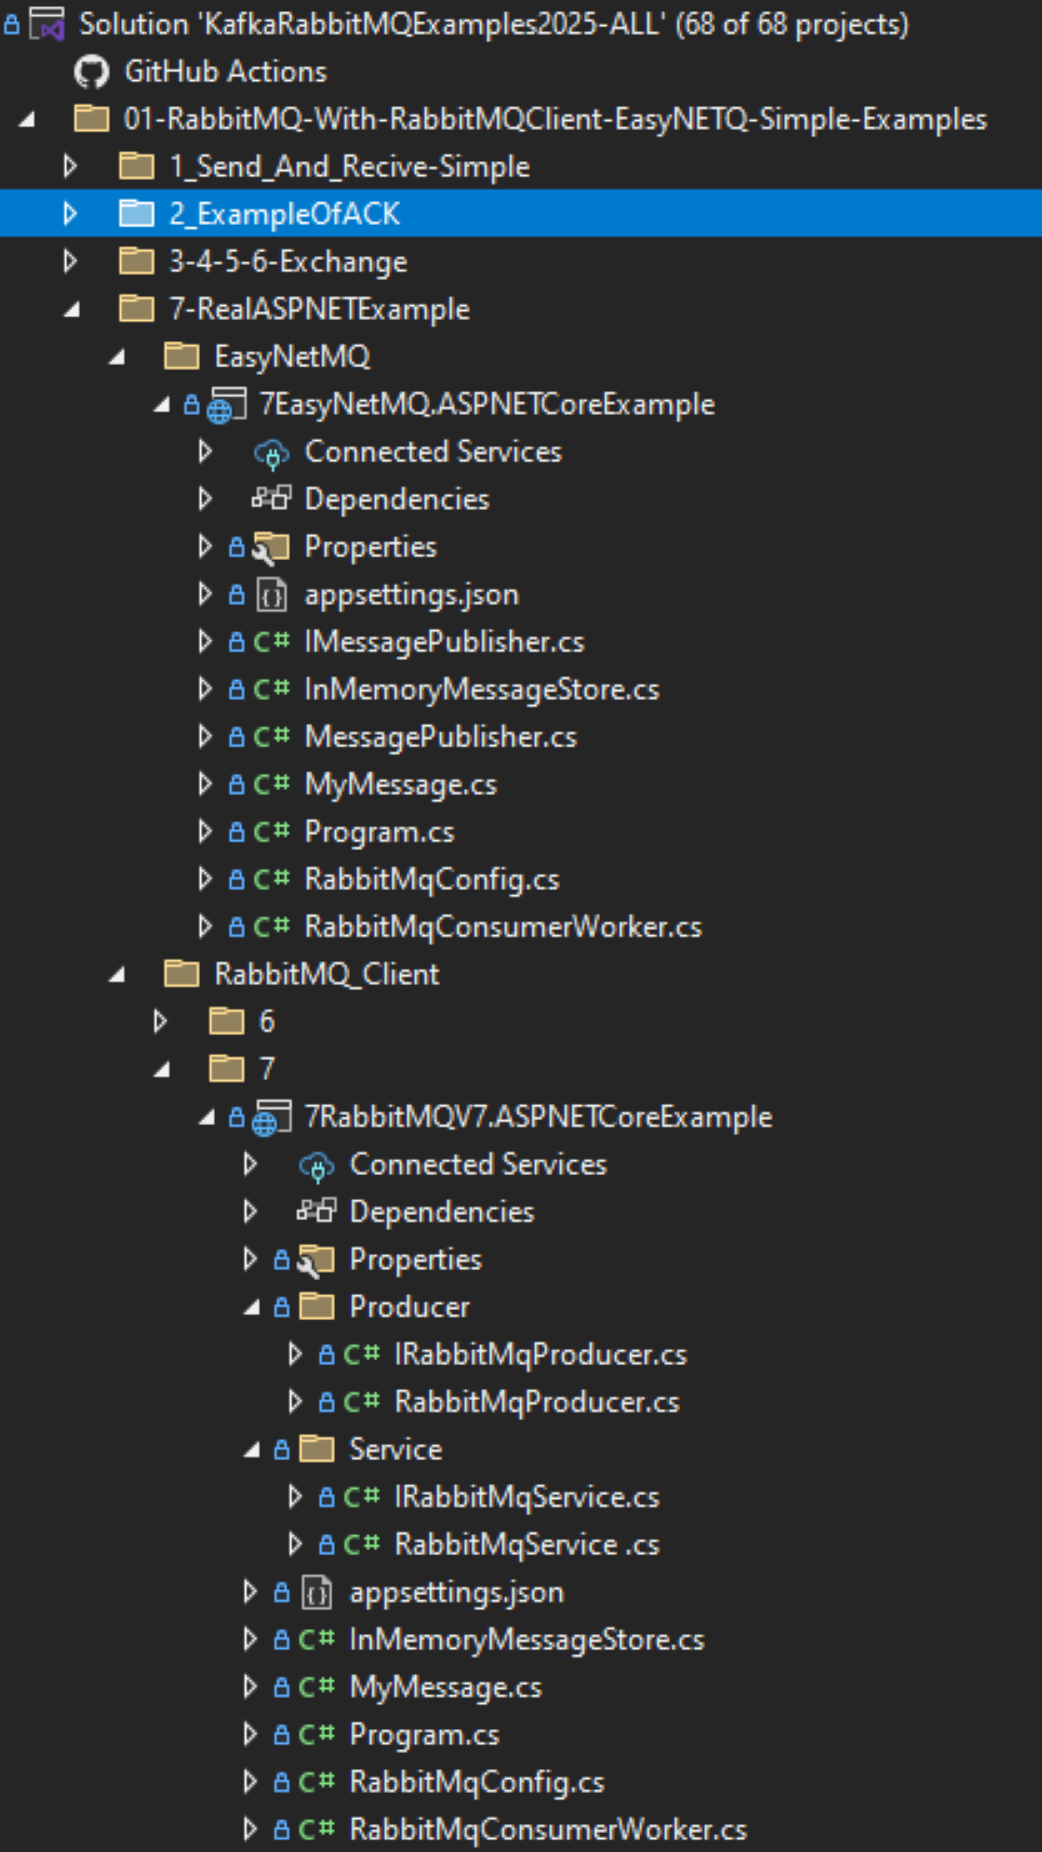Collapse folder 7 arrow
1042x1852 pixels.
(162, 1070)
